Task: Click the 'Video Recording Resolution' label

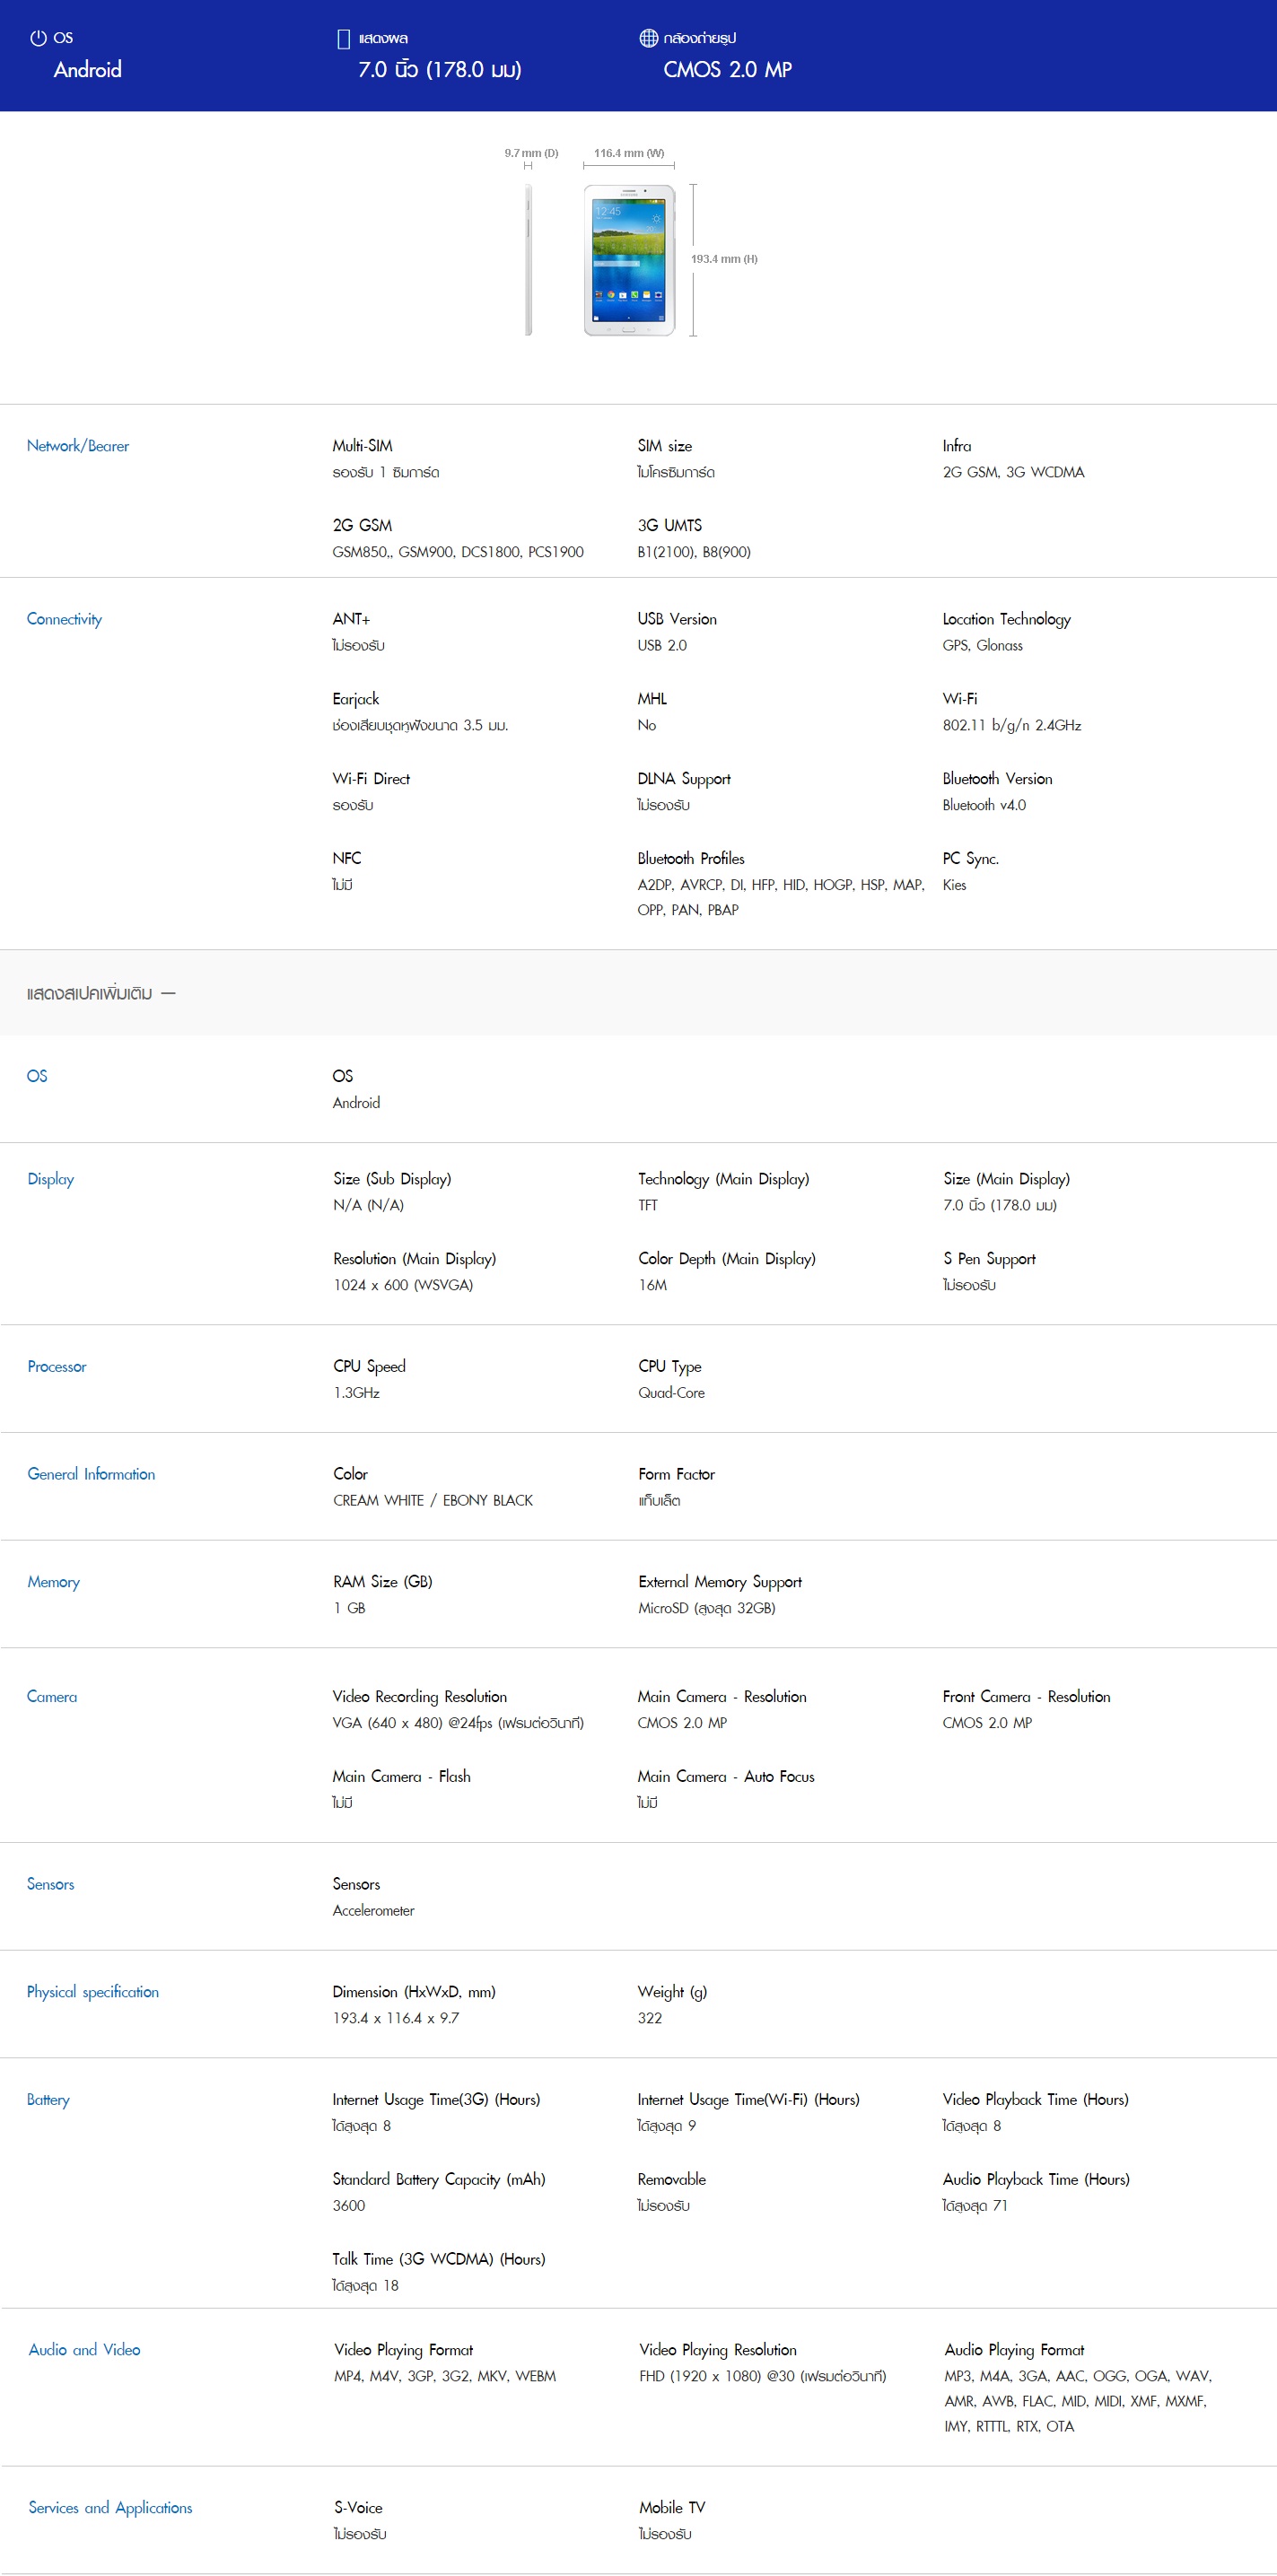Action: pyautogui.click(x=420, y=1697)
